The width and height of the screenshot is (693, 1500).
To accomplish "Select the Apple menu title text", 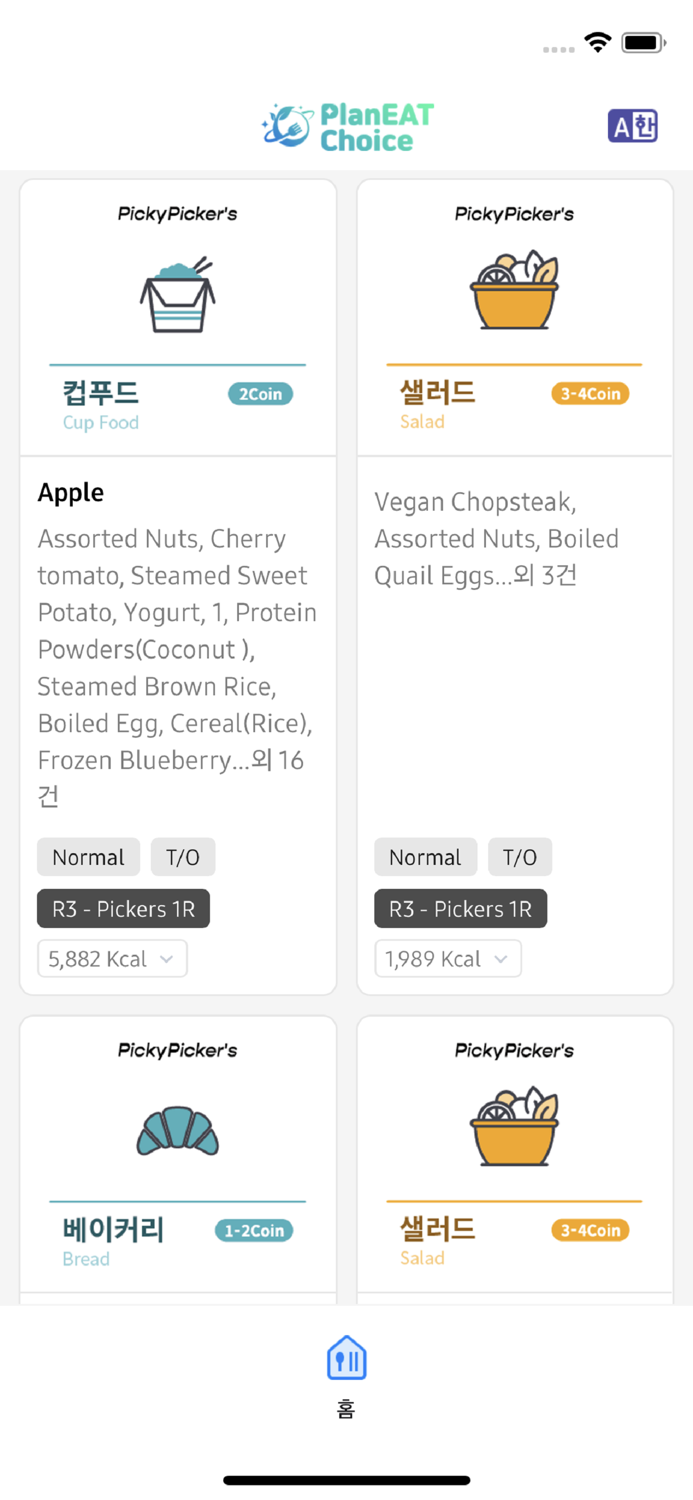I will 70,492.
